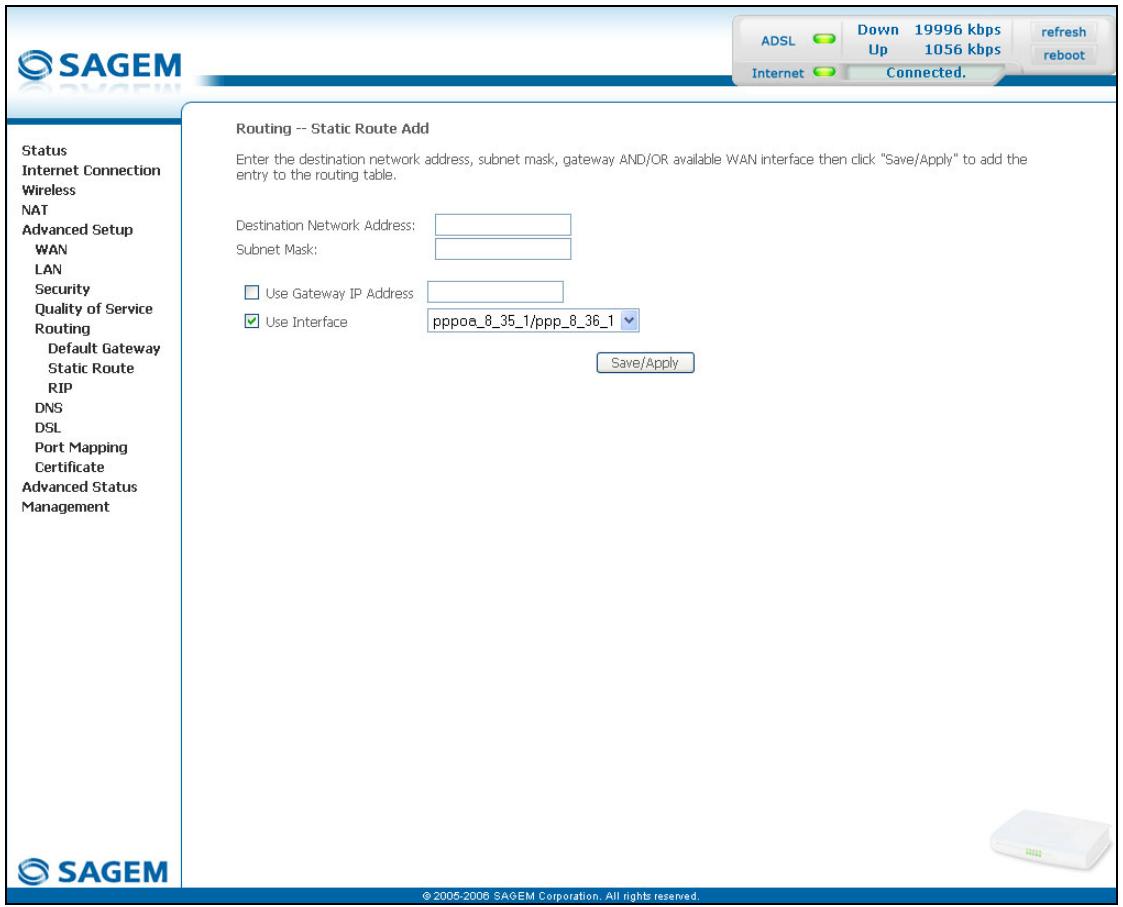
Task: Open the Port Mapping page
Action: click(81, 448)
